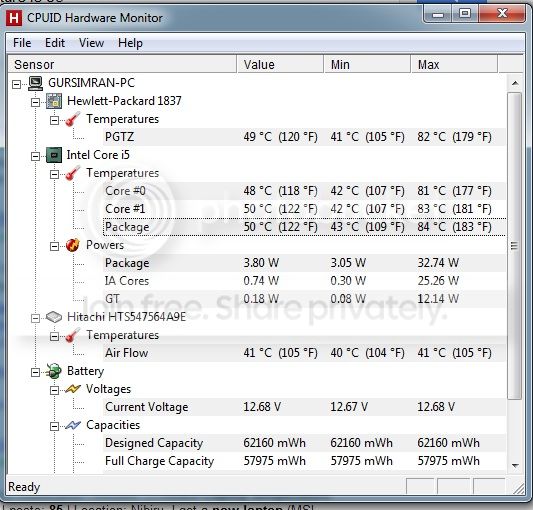Click the green Battery icon
The image size is (533, 510).
pyautogui.click(x=54, y=371)
